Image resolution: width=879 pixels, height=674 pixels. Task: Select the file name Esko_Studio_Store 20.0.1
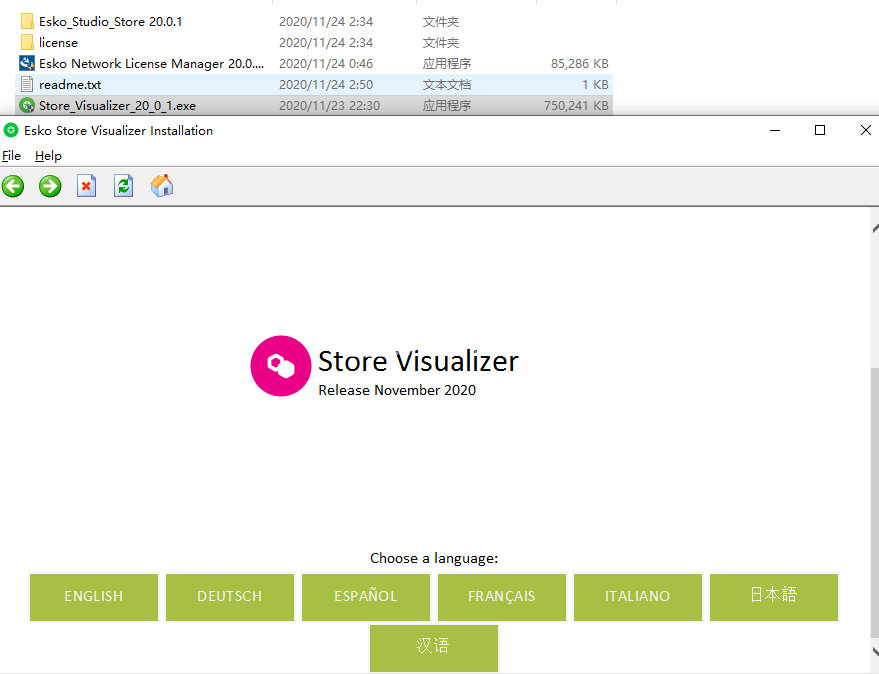click(110, 22)
